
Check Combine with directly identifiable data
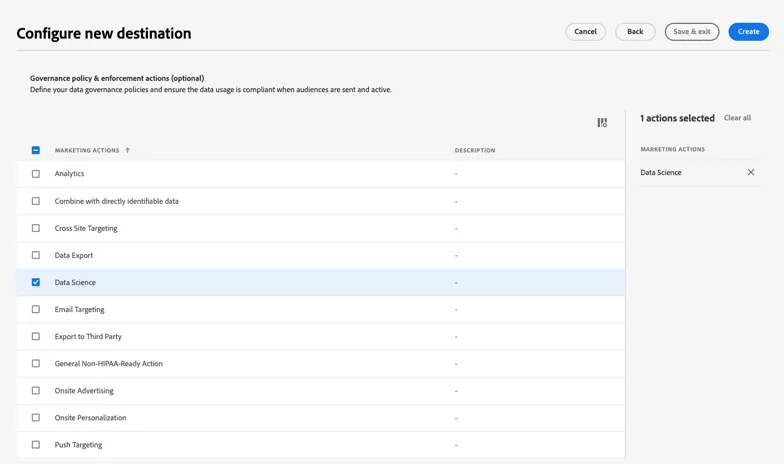click(36, 201)
